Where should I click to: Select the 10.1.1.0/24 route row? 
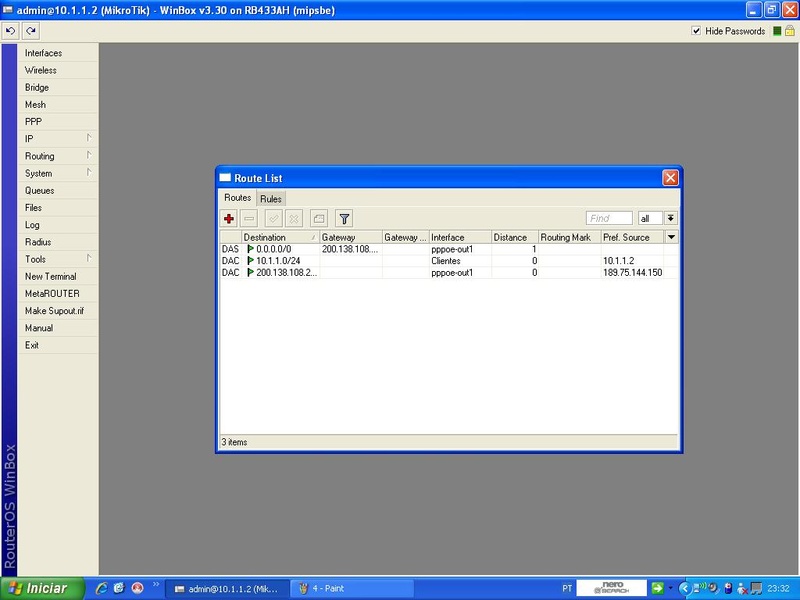point(449,261)
